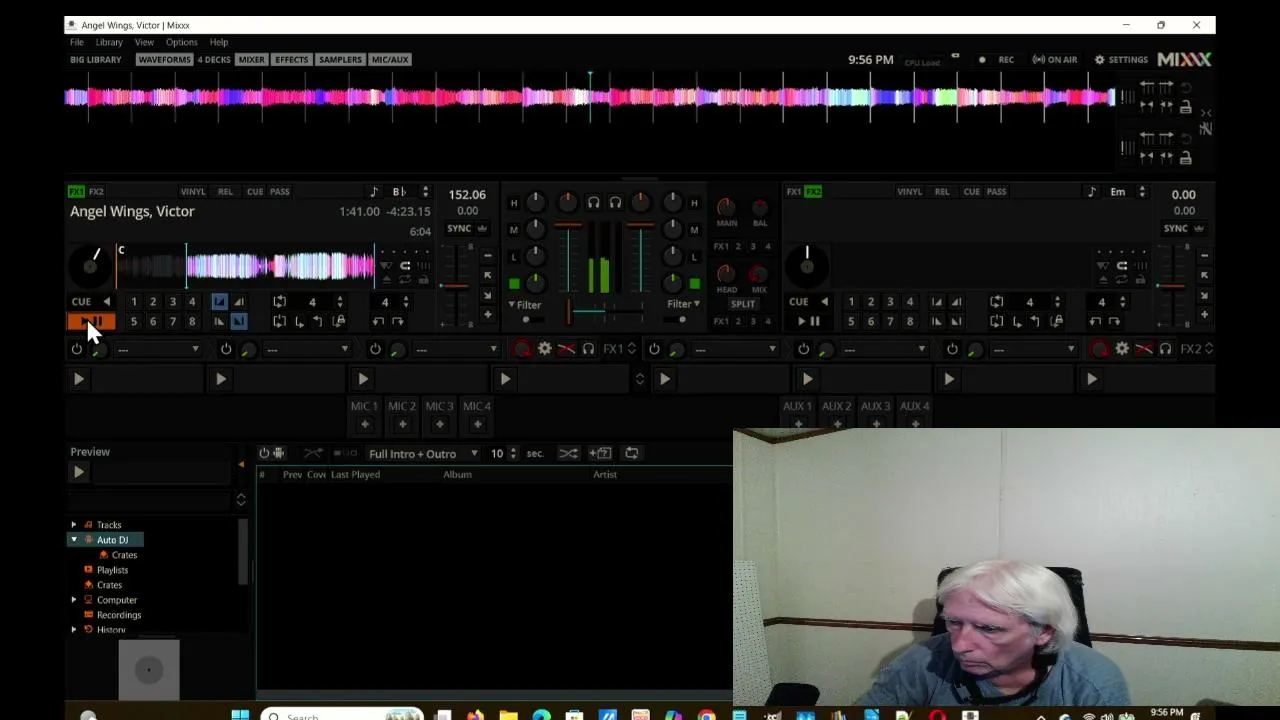
Task: Click the FX1 unit settings gear icon
Action: pos(545,349)
